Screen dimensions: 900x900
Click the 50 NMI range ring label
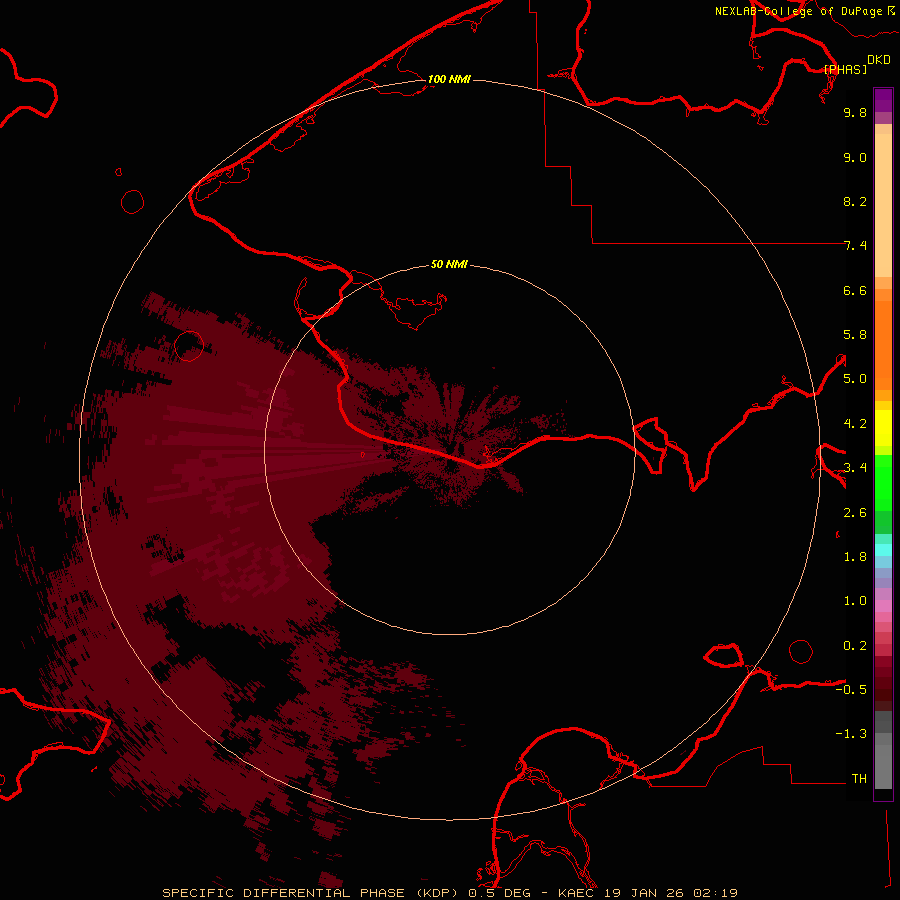click(449, 265)
